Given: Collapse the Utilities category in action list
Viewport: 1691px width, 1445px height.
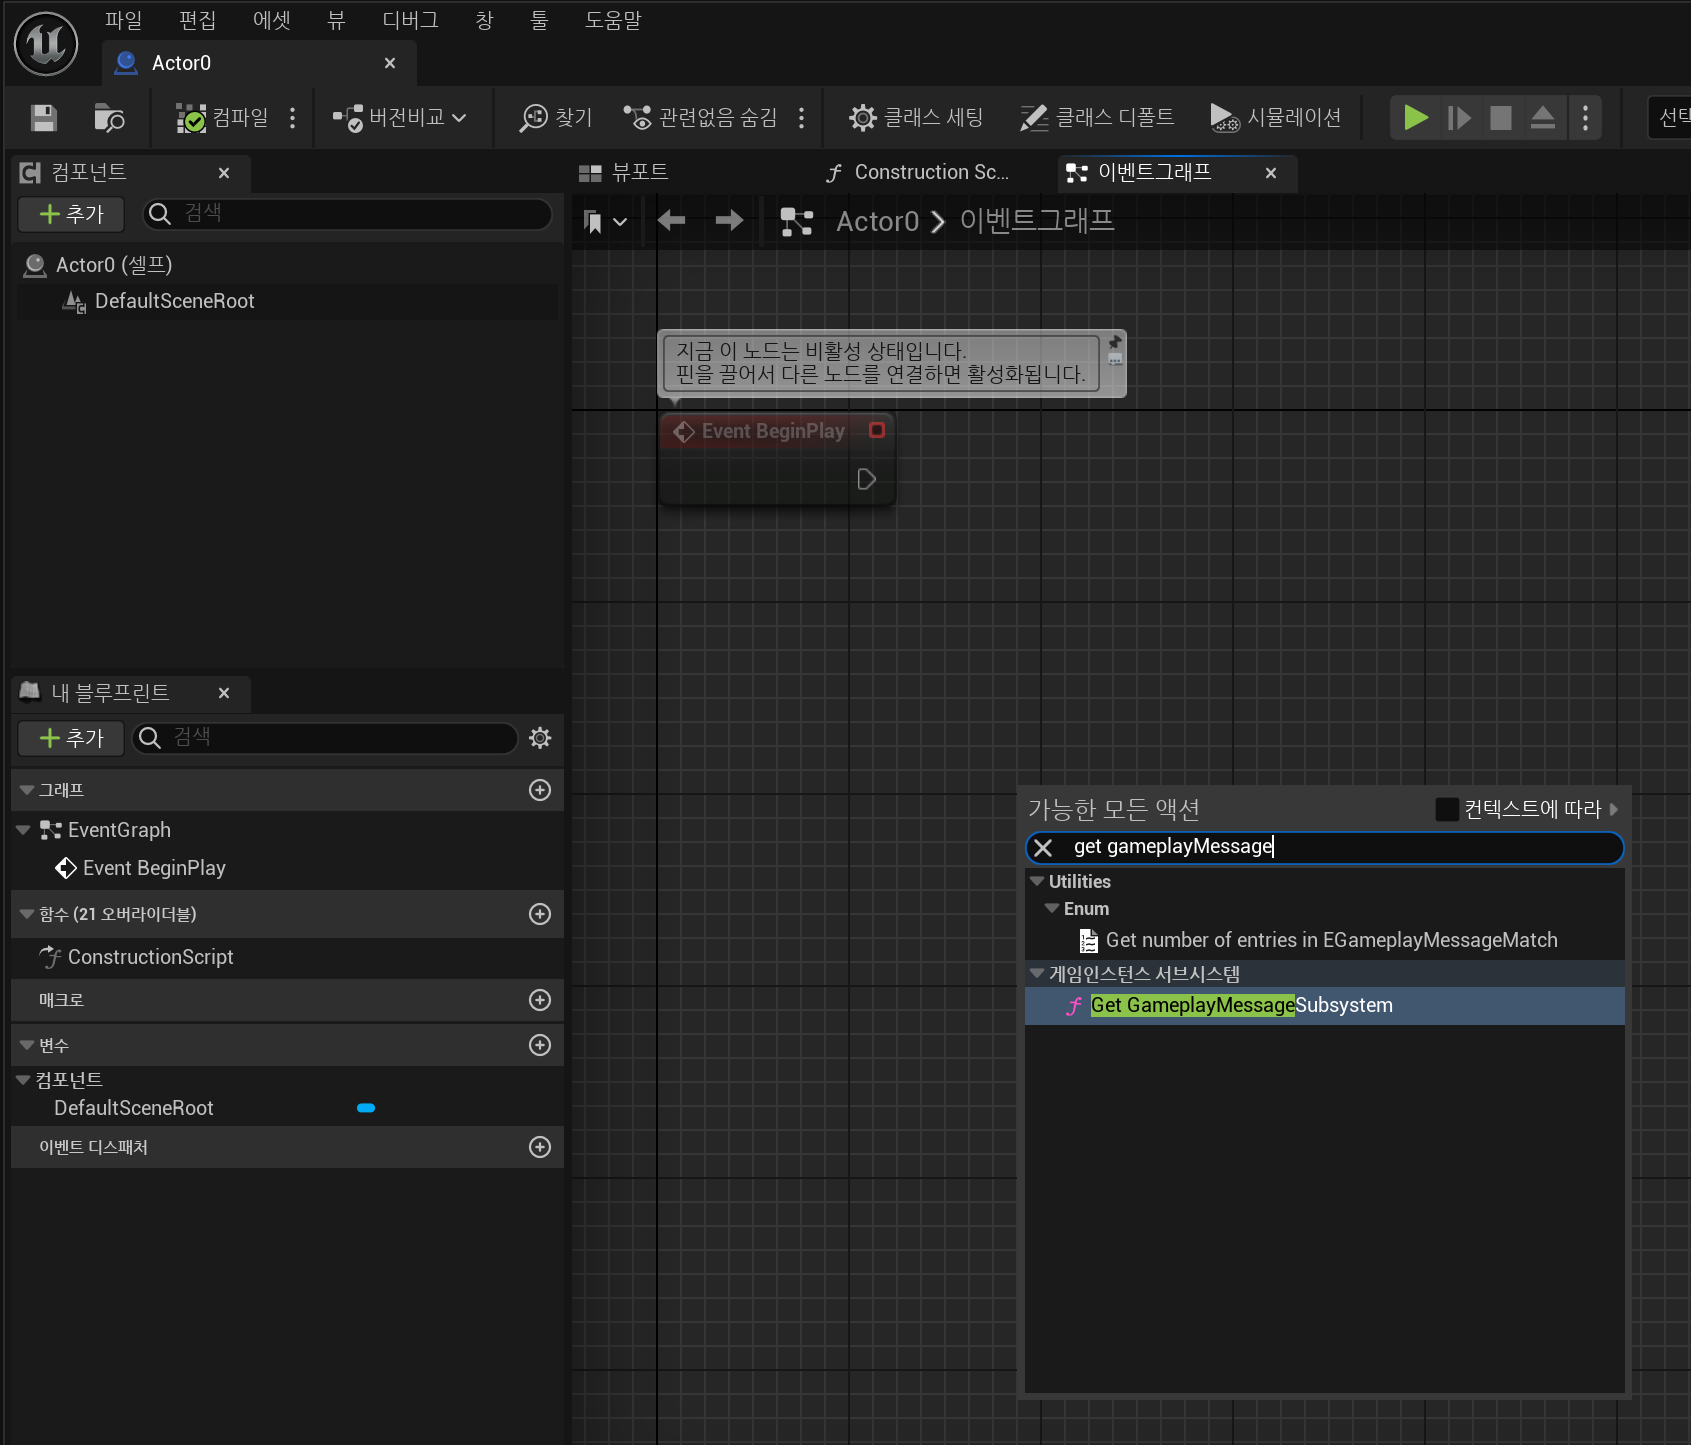Looking at the screenshot, I should (x=1037, y=881).
